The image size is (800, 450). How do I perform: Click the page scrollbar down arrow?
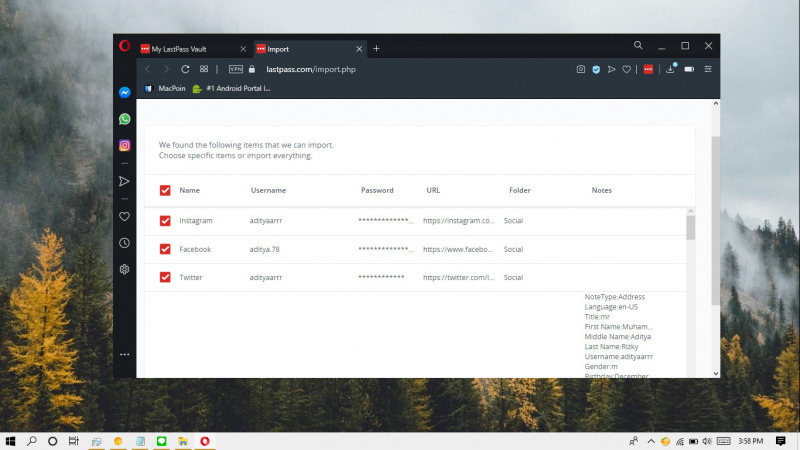(716, 373)
